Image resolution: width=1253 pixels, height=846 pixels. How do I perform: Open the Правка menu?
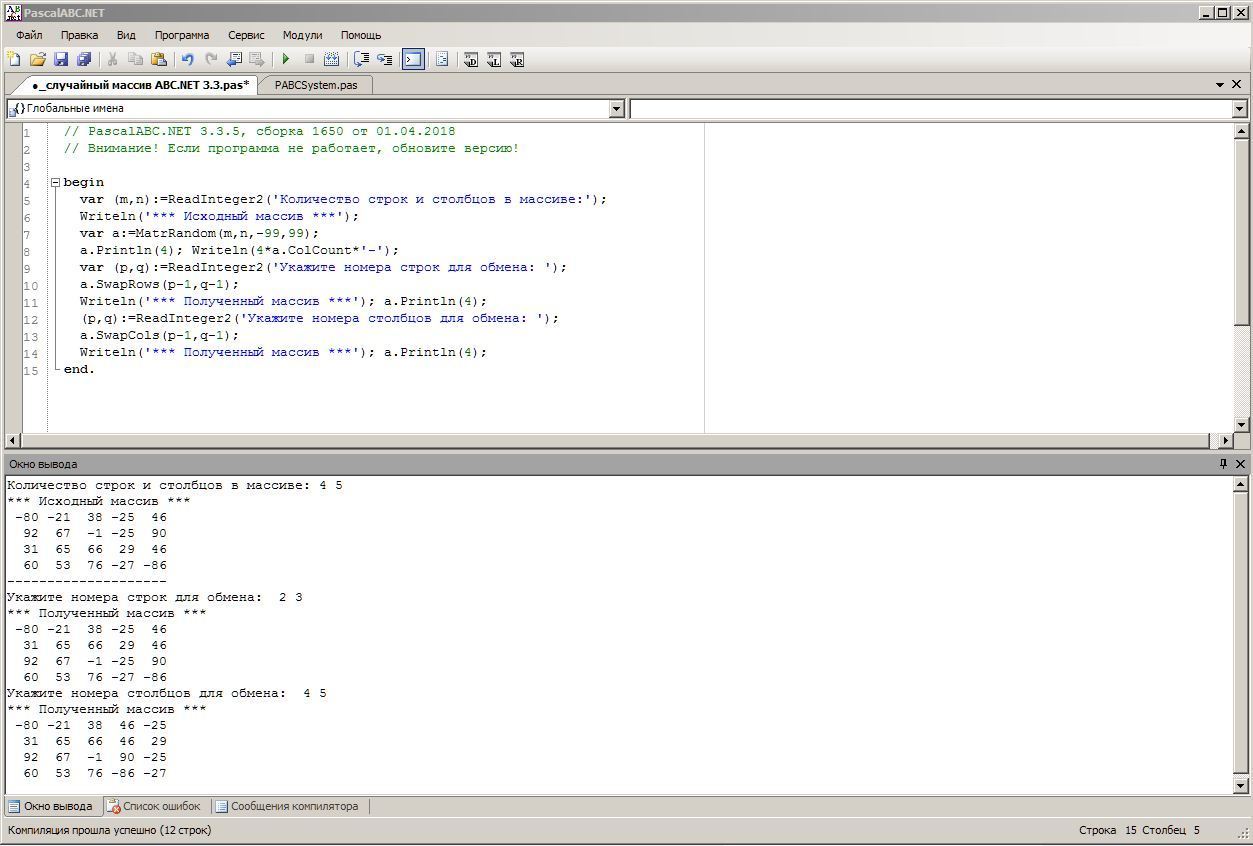(x=79, y=35)
